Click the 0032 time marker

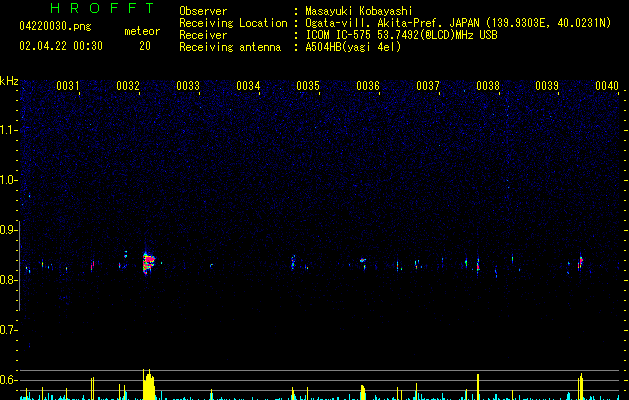128,86
